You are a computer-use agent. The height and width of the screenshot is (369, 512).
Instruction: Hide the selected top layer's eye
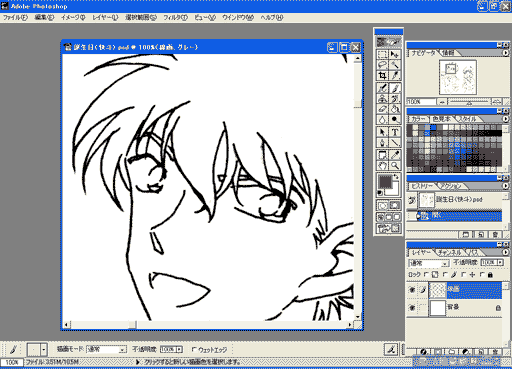(412, 290)
